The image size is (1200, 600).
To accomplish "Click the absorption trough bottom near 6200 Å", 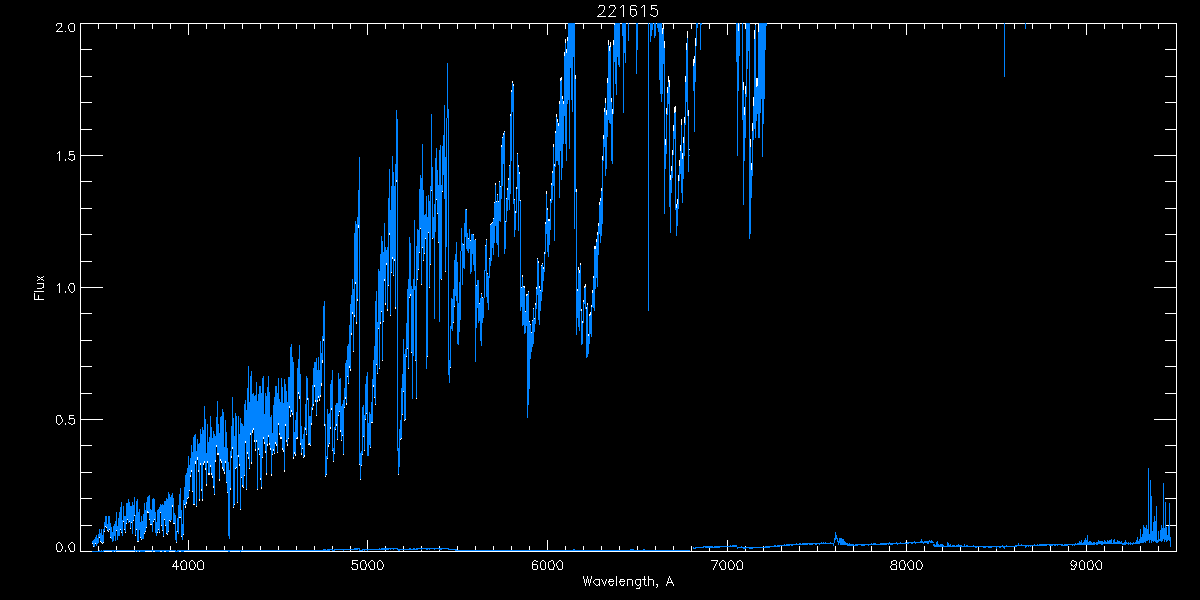I will pyautogui.click(x=587, y=350).
